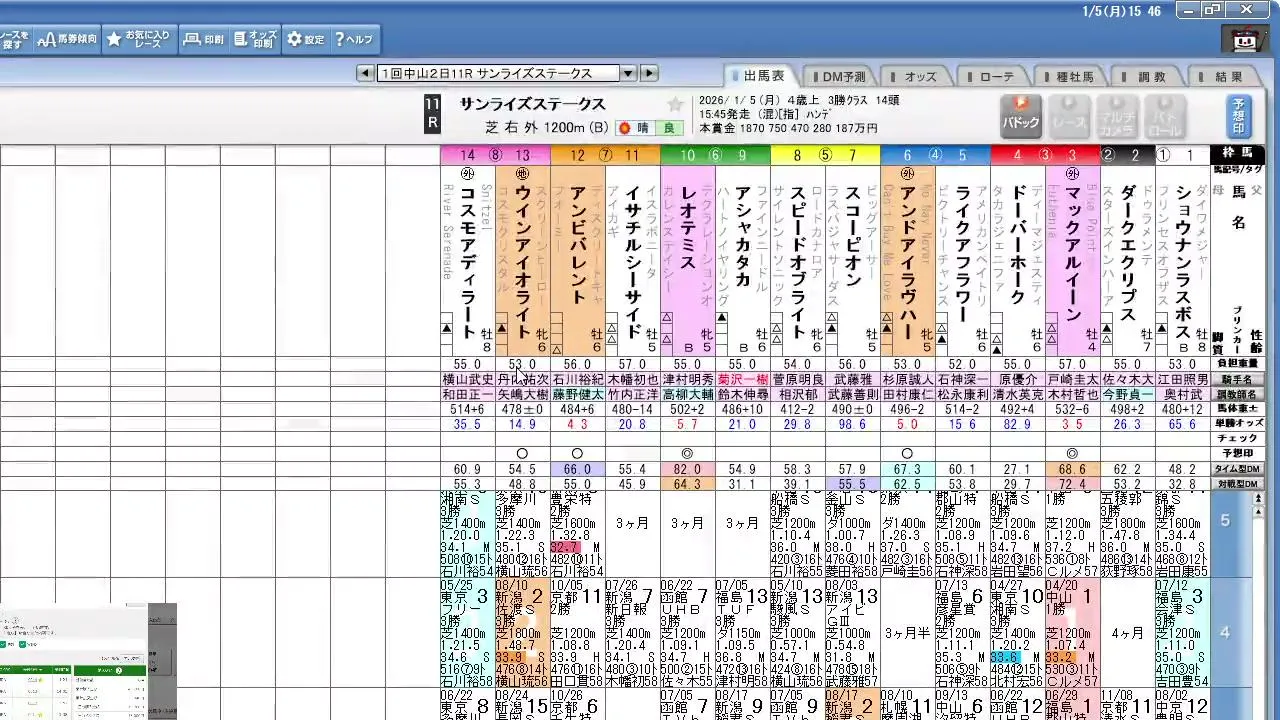
Task: Click the blue 予想印 button
Action: (1238, 117)
